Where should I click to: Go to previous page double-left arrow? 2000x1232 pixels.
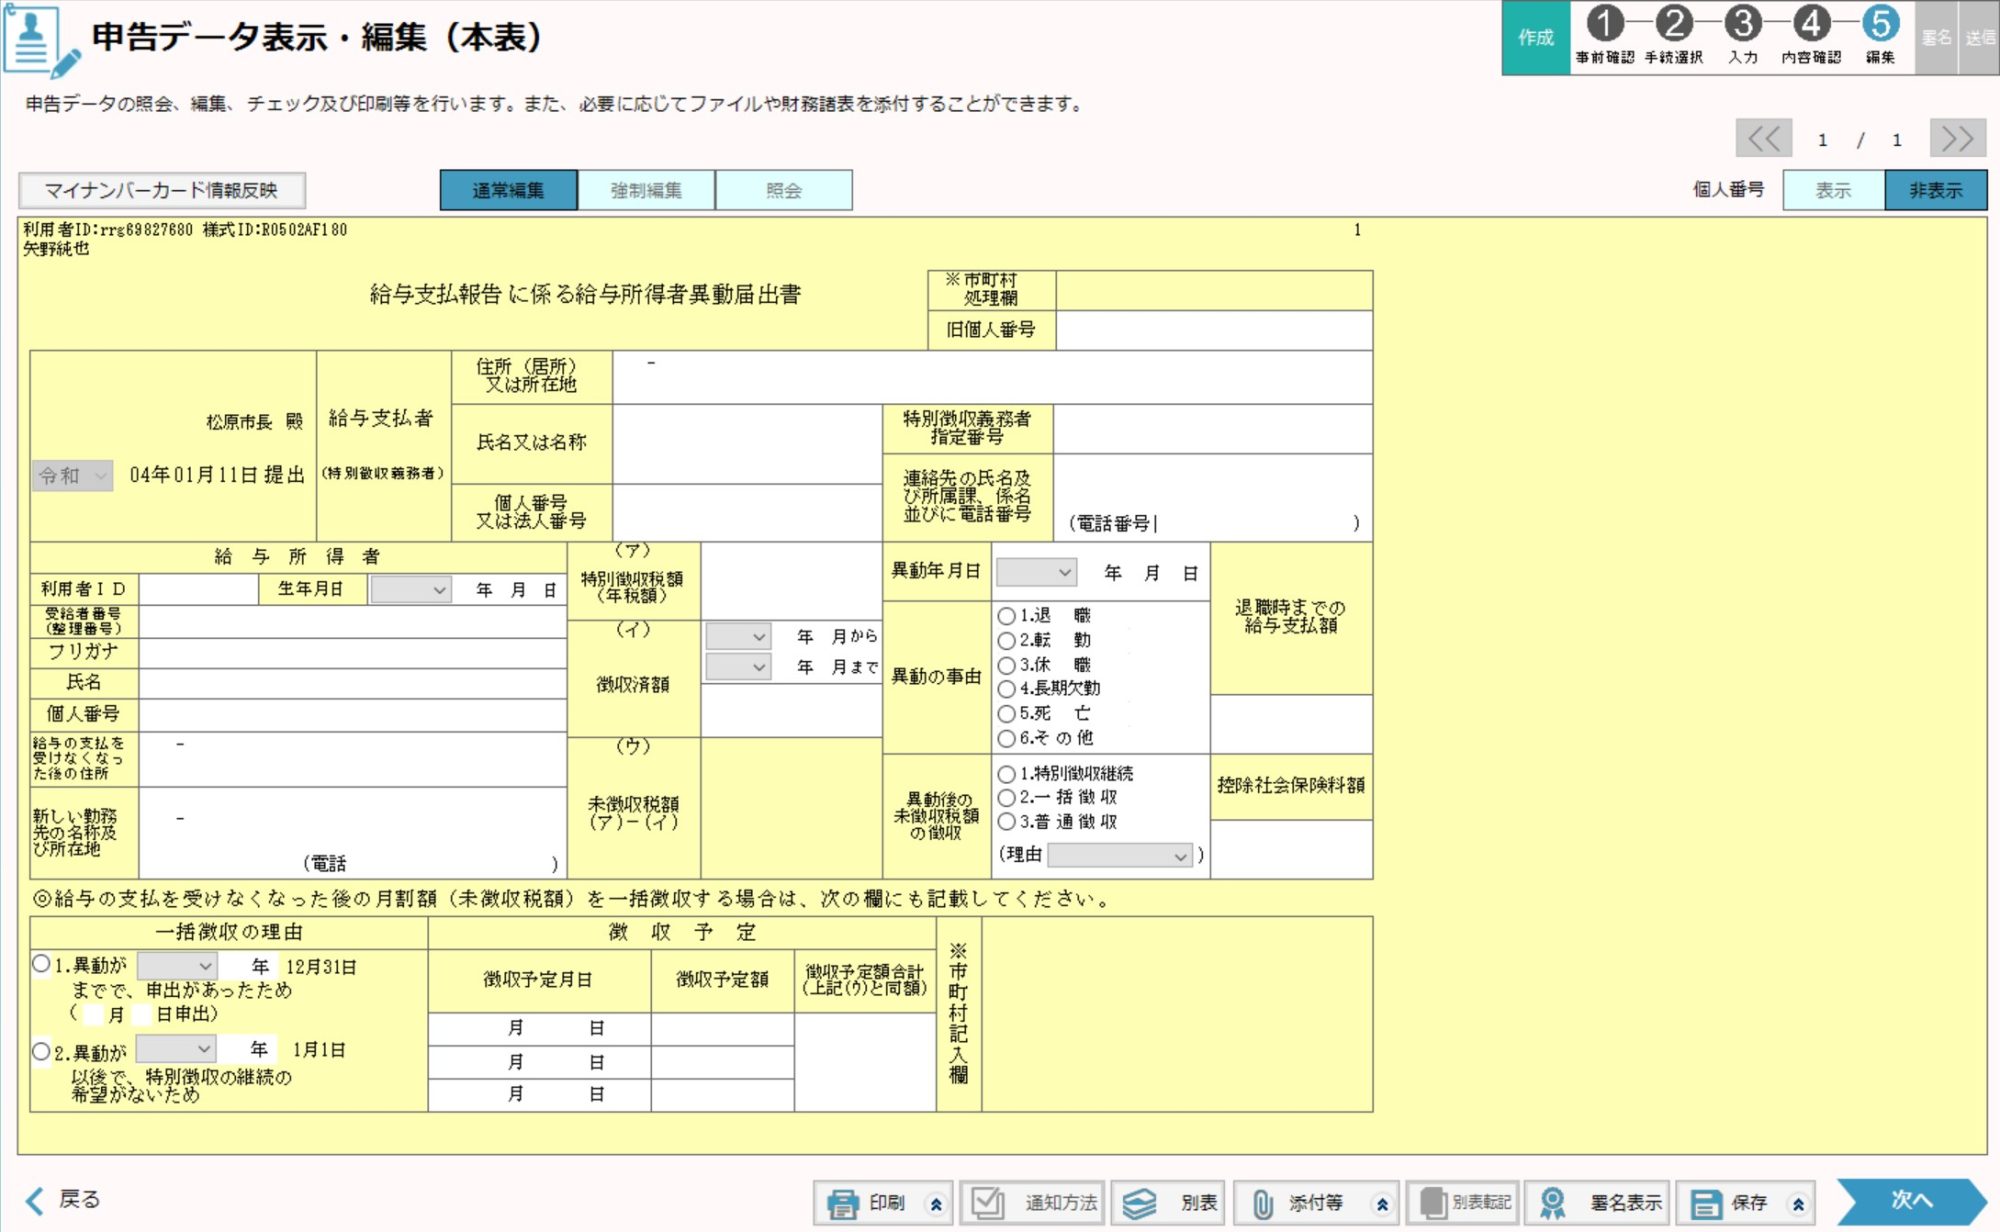click(1763, 138)
